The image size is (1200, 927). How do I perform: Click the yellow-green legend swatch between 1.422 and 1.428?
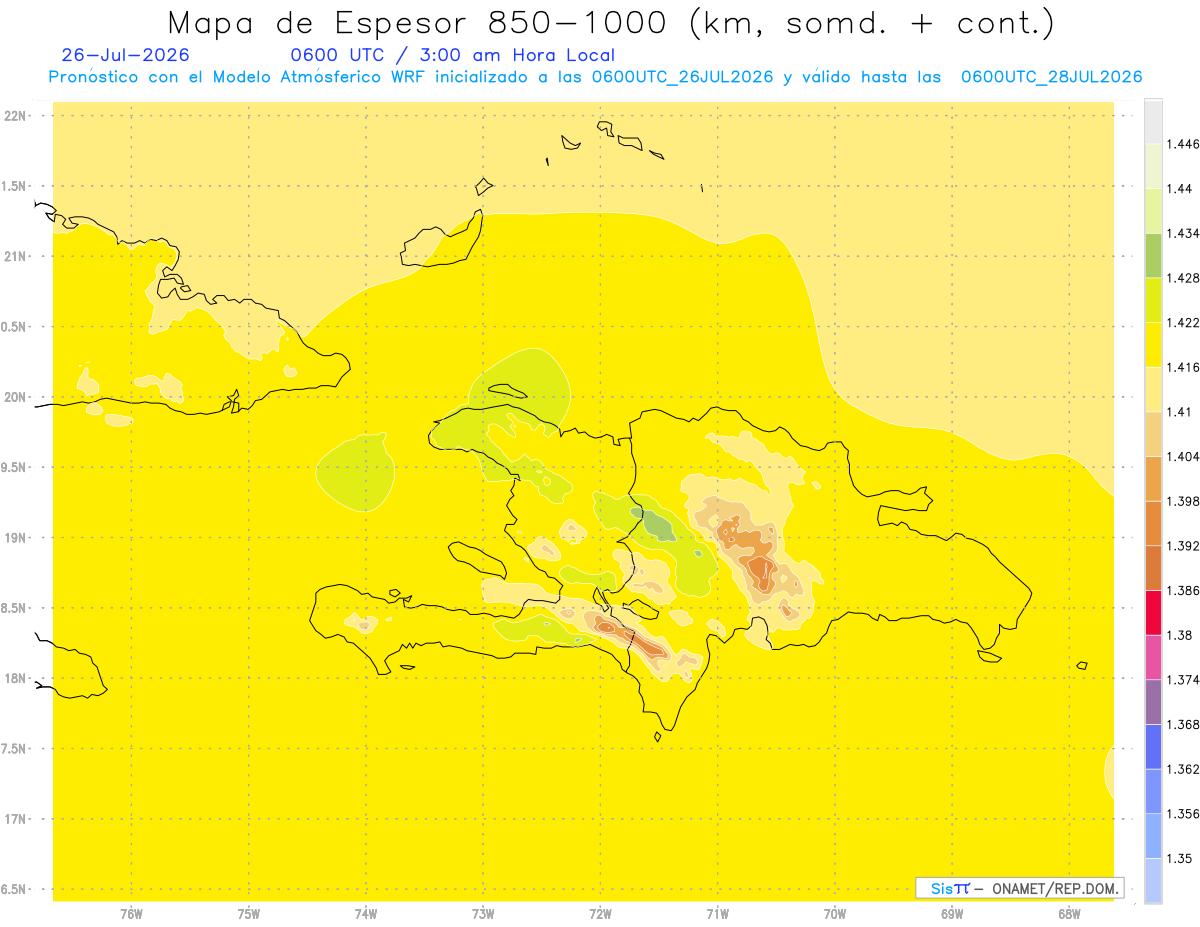(1153, 300)
